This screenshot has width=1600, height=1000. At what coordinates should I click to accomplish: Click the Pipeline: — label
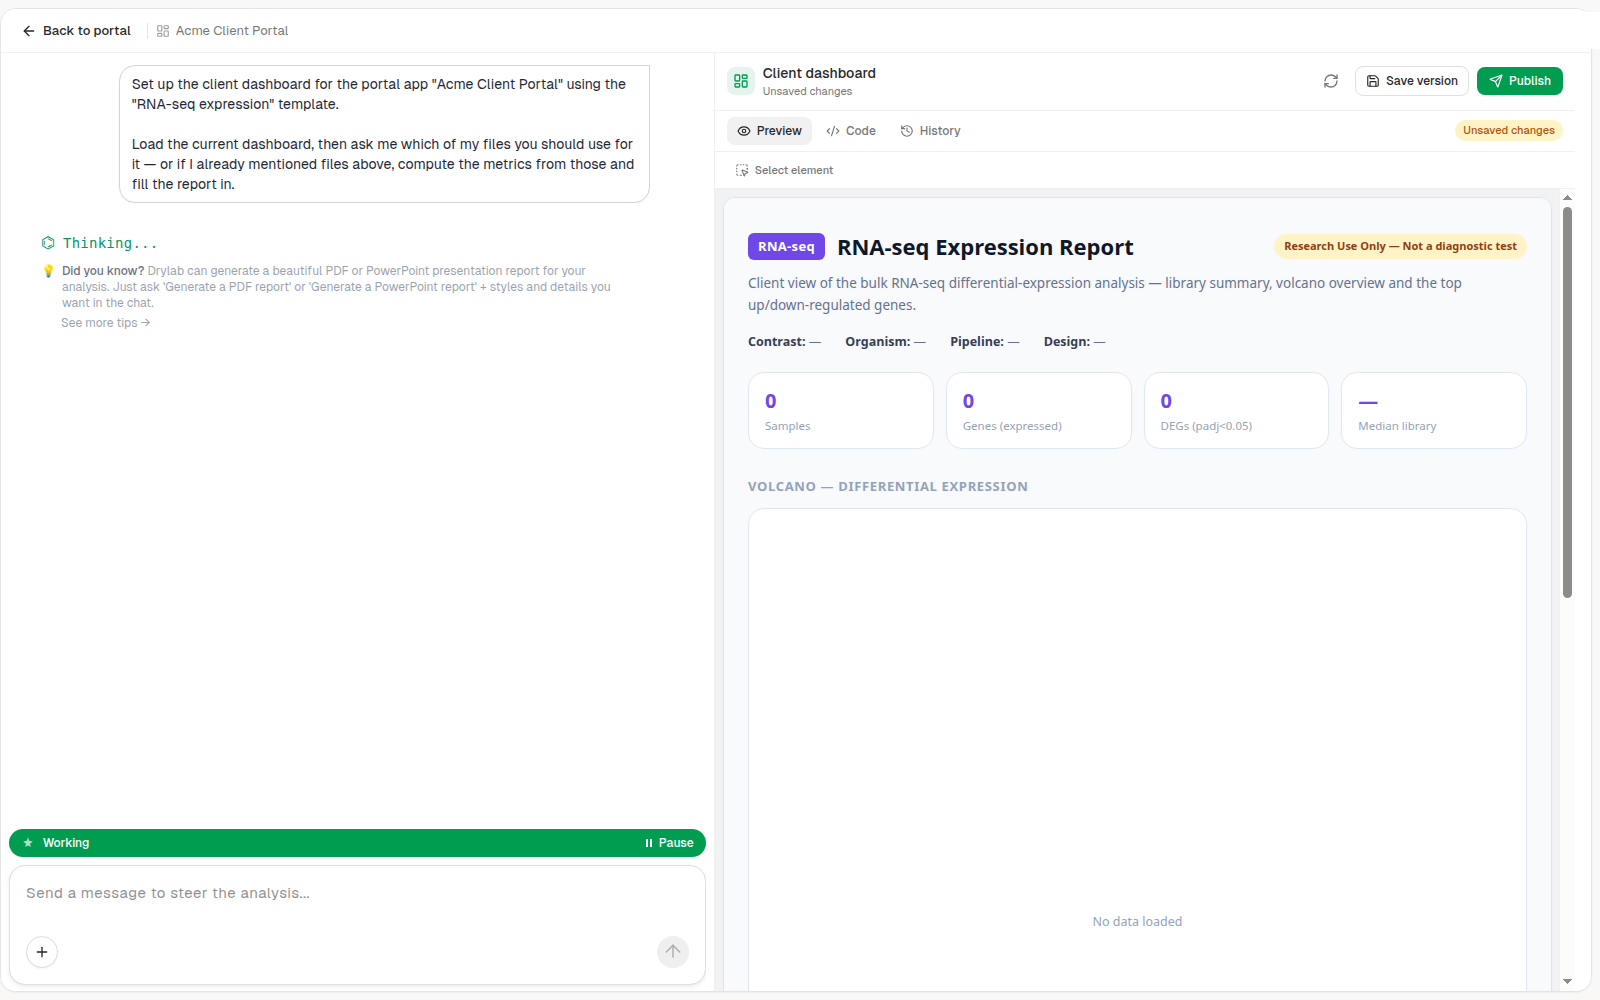pyautogui.click(x=984, y=342)
